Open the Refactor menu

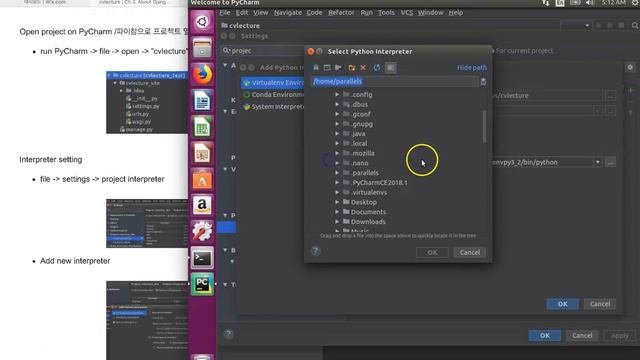(341, 13)
